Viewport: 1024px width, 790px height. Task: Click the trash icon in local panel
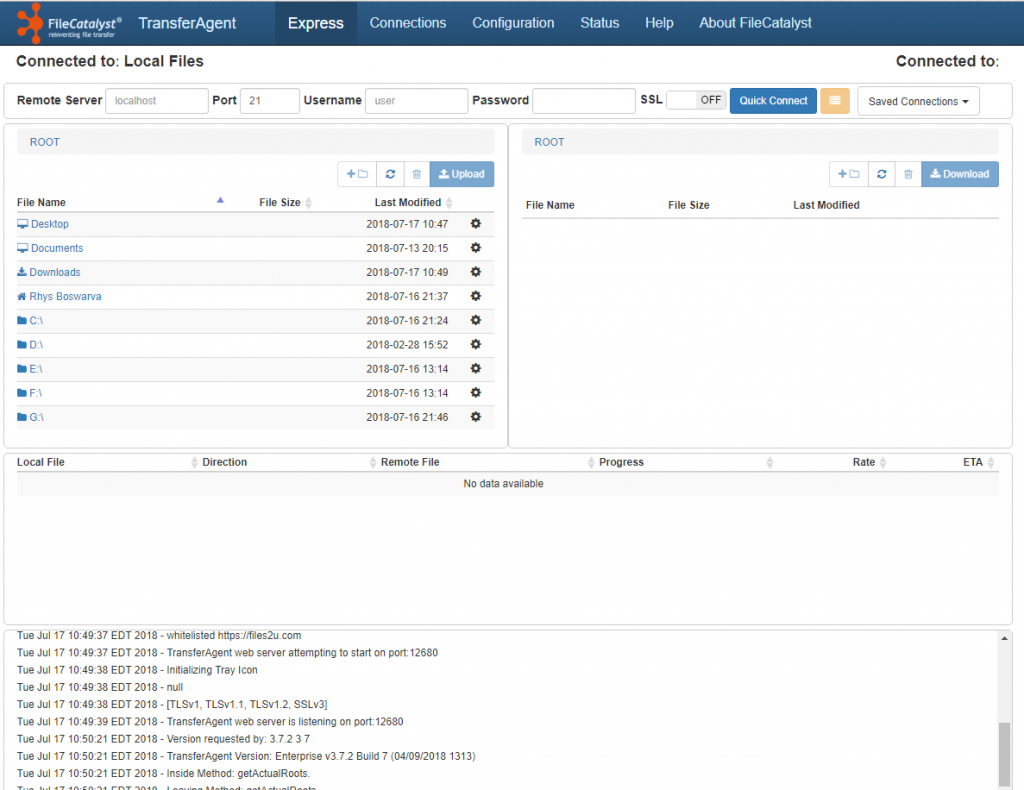pos(417,174)
